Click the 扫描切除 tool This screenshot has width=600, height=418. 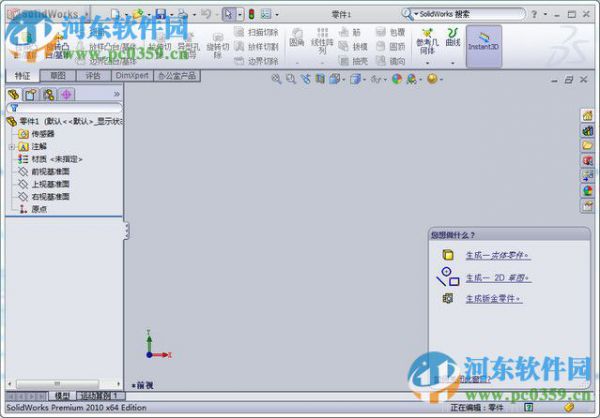pyautogui.click(x=256, y=32)
